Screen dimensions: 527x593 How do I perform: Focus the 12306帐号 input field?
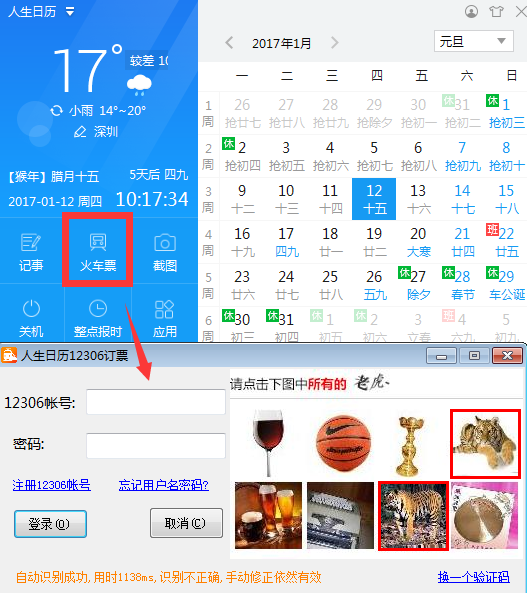click(156, 402)
